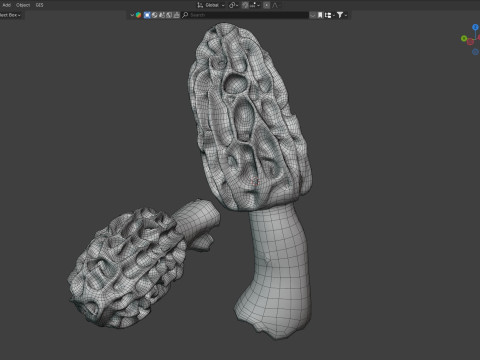Select the upright morel mushroom cap
The height and width of the screenshot is (360, 480).
(x=250, y=117)
